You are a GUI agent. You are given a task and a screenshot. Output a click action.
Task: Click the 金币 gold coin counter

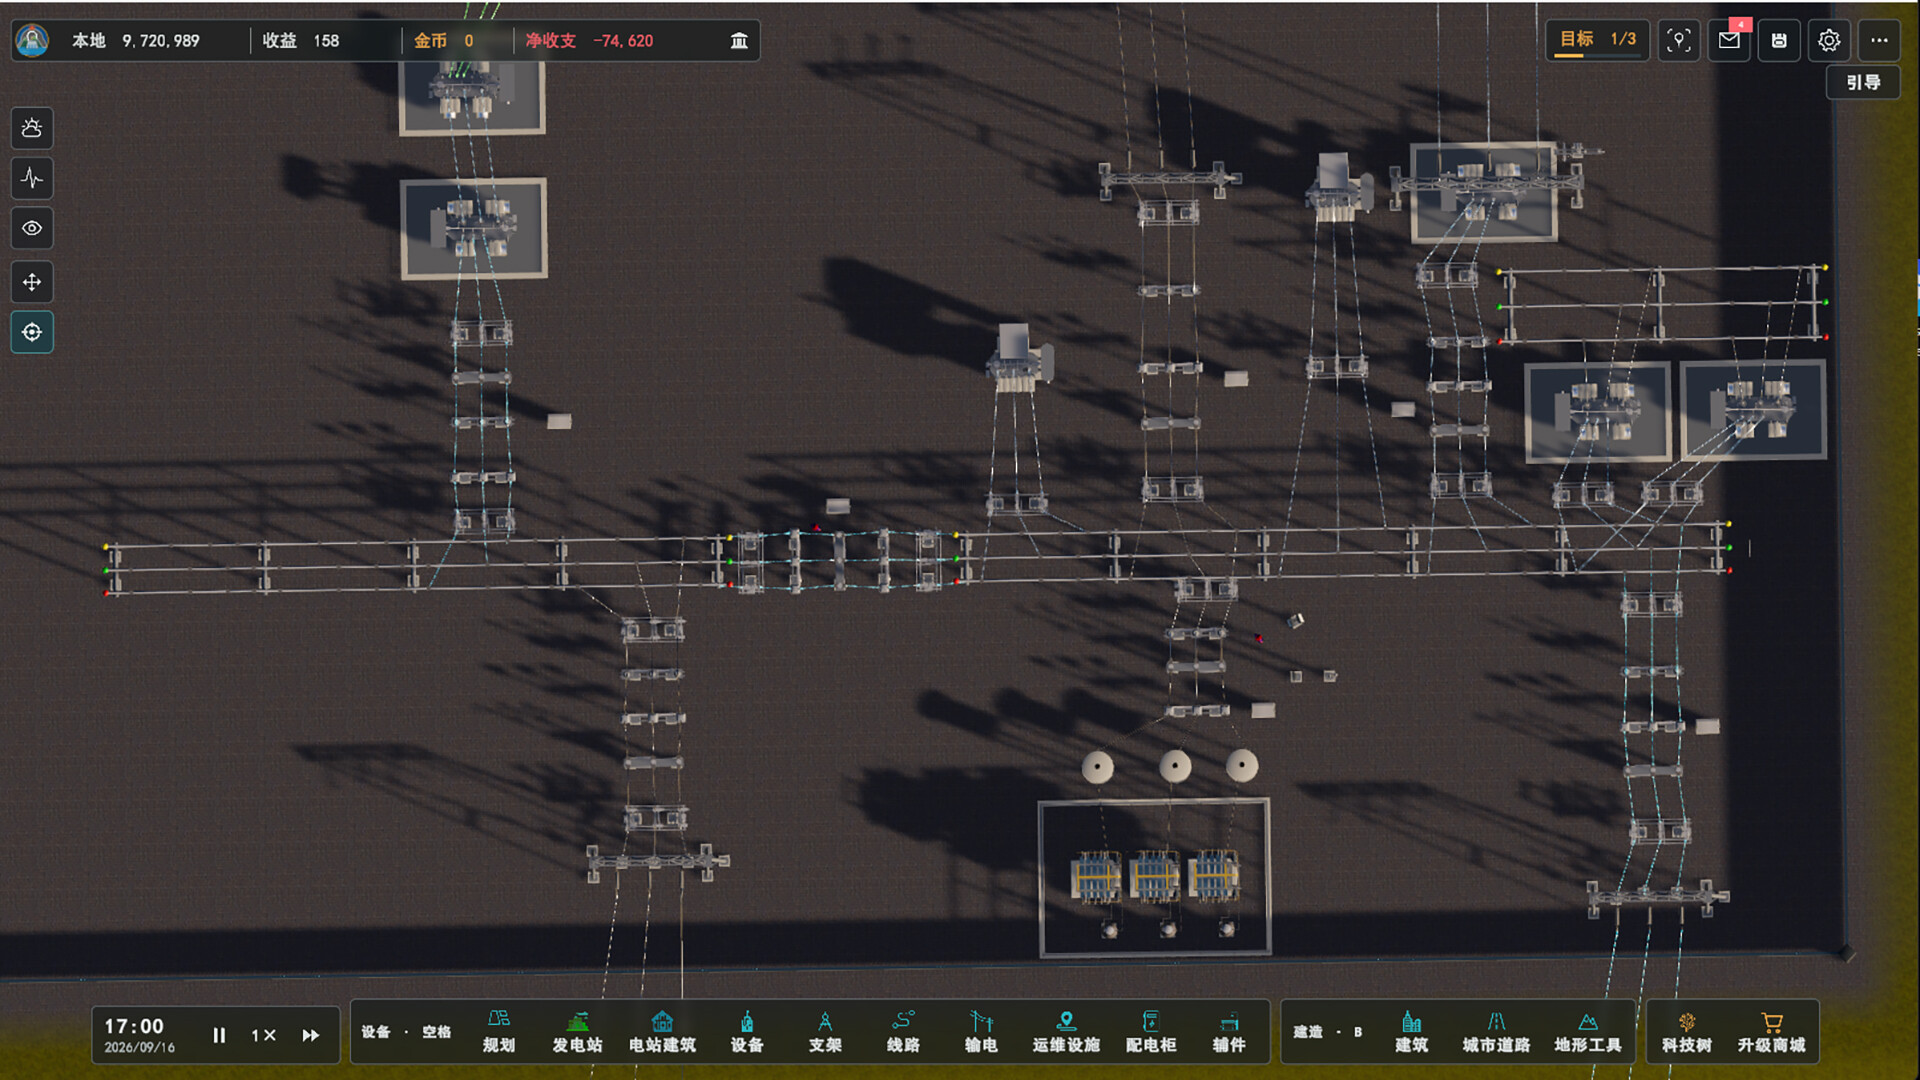coord(444,40)
